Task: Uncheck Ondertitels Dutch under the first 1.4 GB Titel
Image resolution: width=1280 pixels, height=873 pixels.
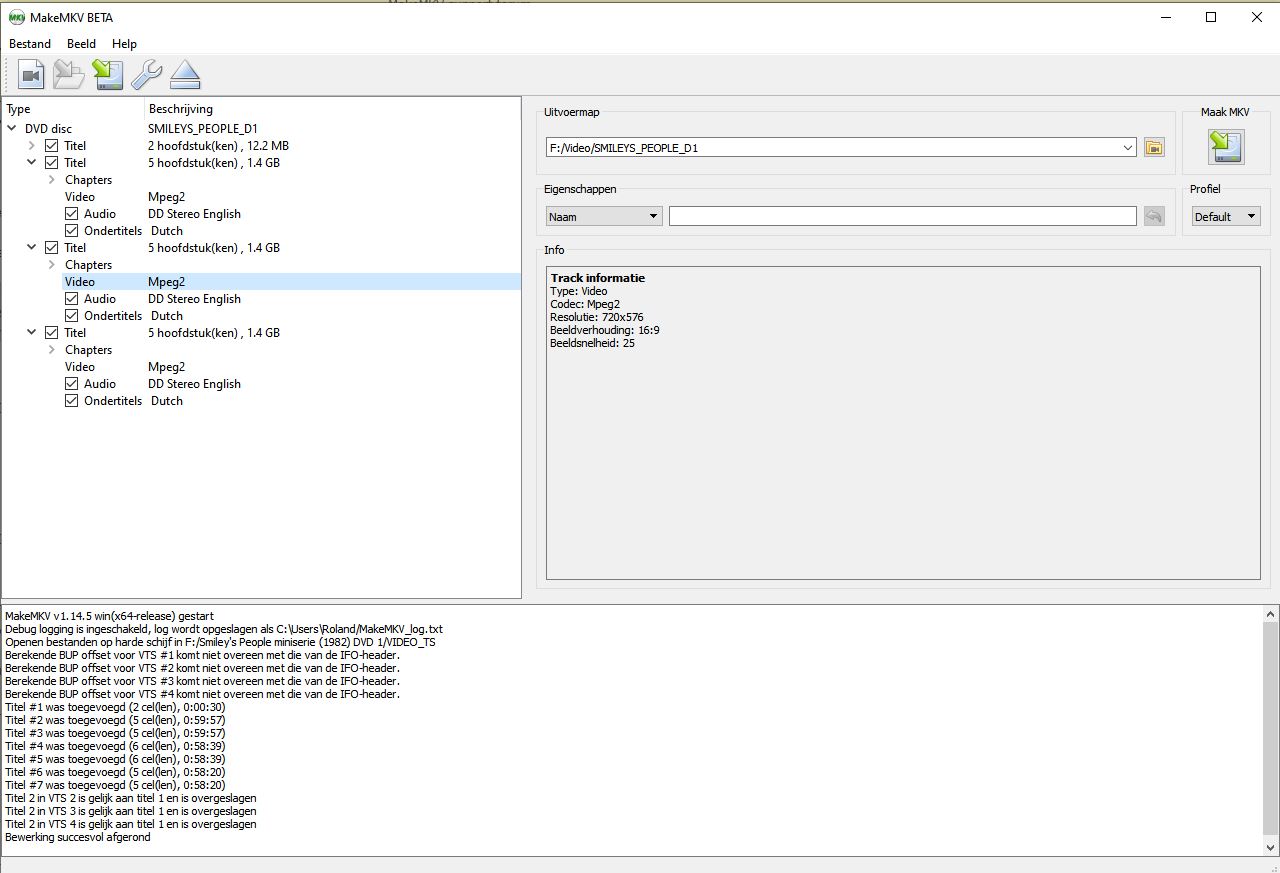Action: pos(72,231)
